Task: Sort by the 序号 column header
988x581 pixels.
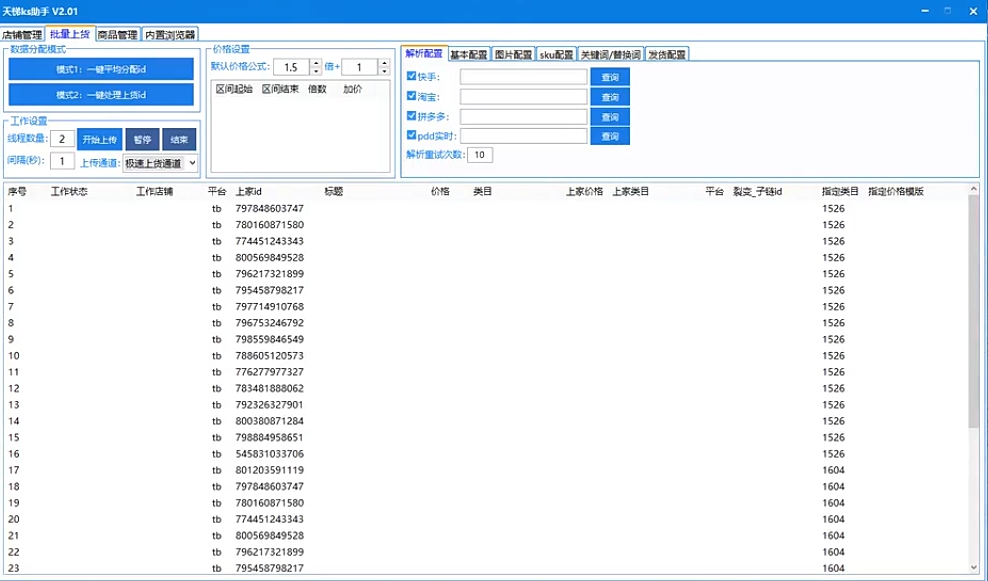Action: coord(17,192)
